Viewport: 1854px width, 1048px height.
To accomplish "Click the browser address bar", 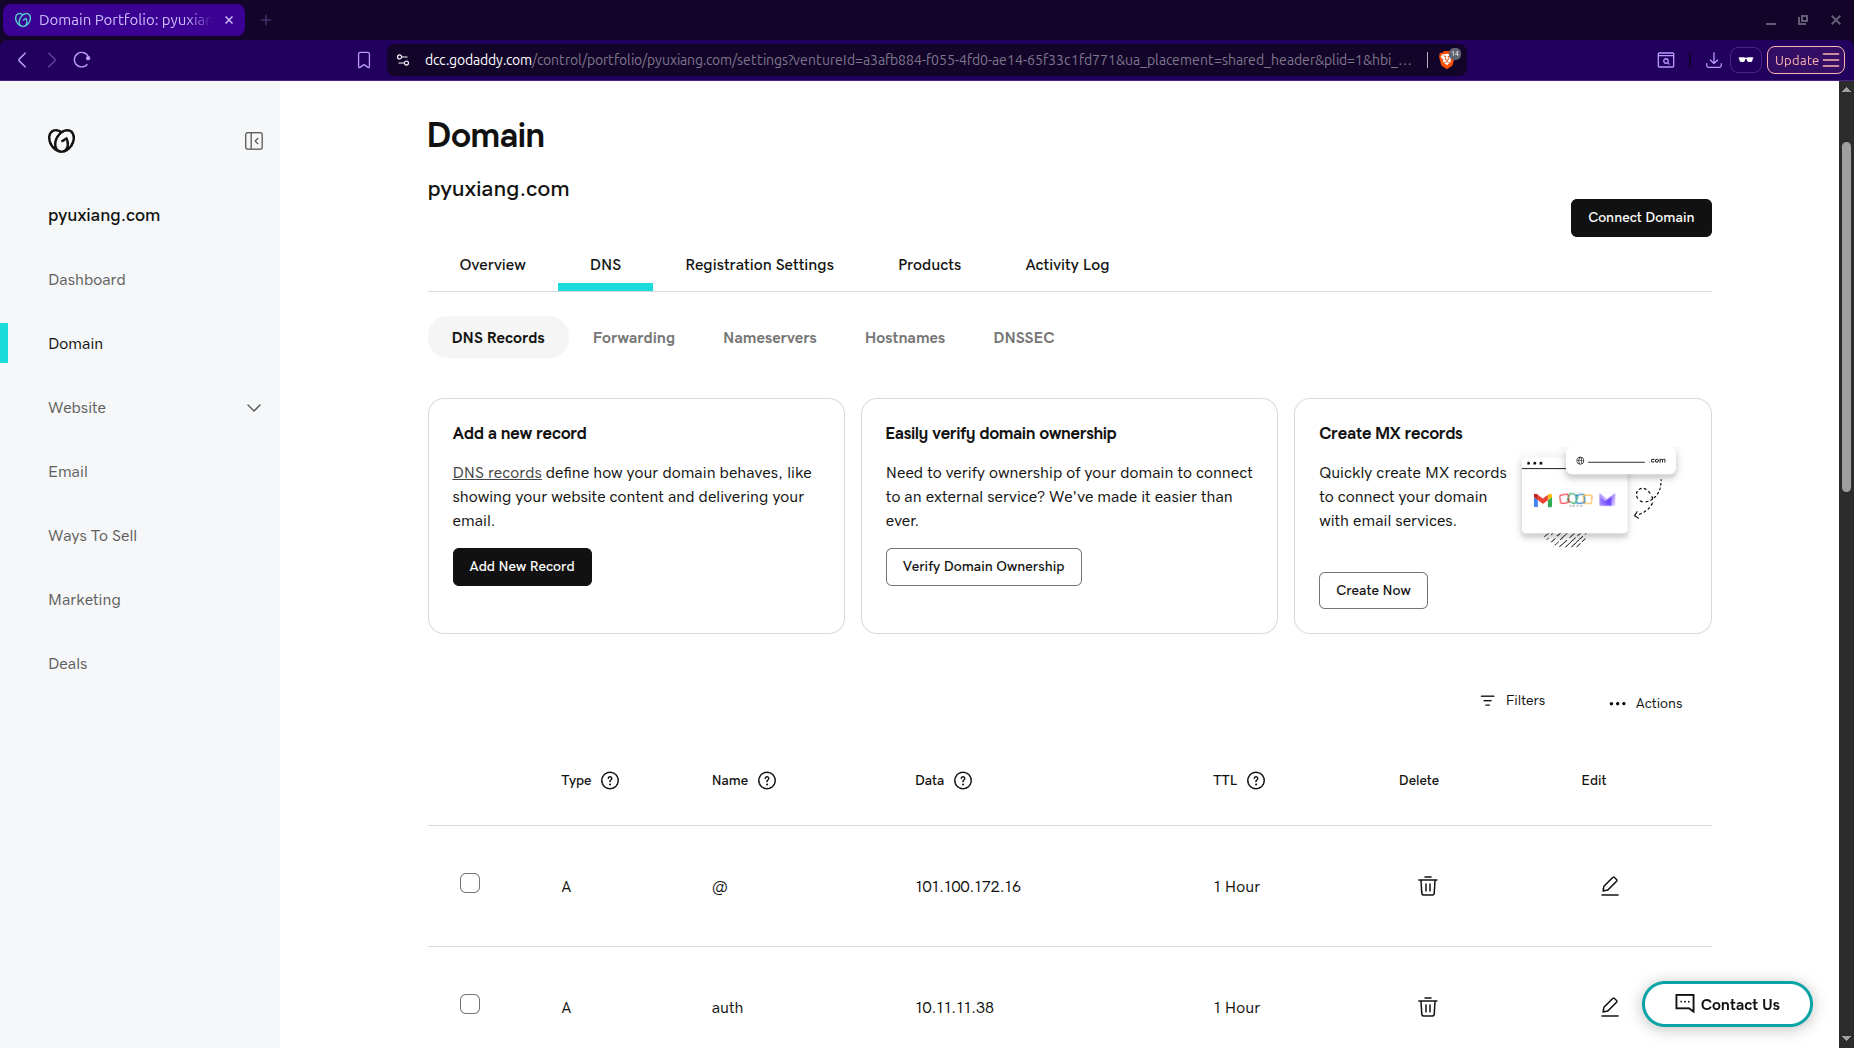I will point(900,60).
